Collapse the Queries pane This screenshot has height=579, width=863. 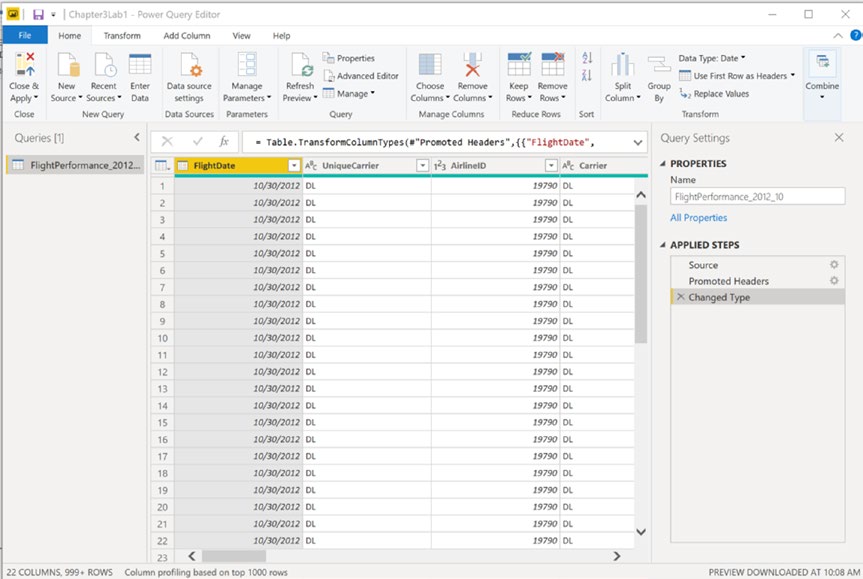pos(137,137)
